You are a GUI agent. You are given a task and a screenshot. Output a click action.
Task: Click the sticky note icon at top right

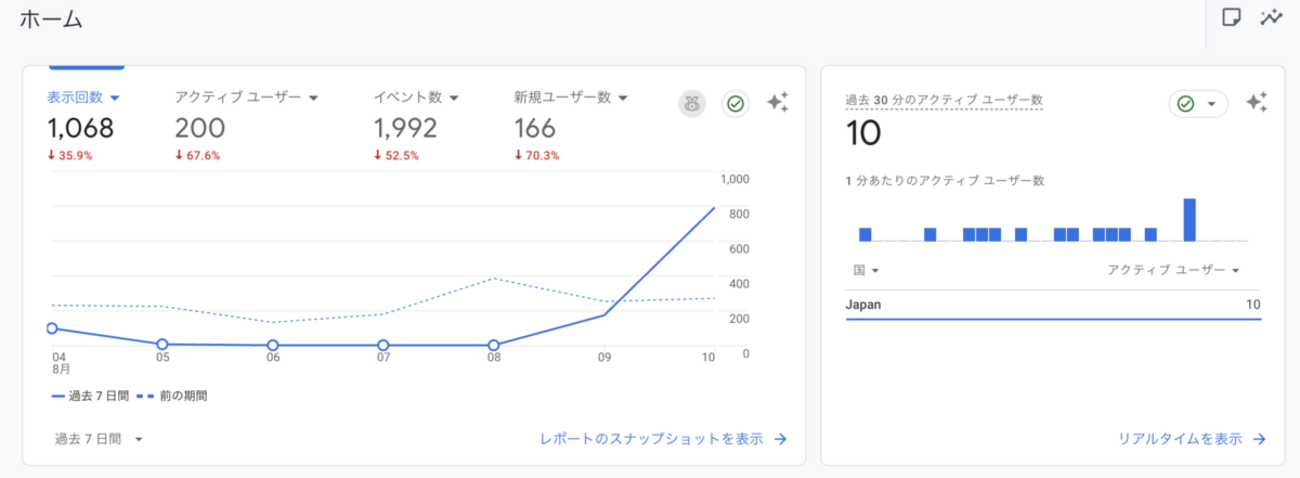1233,17
